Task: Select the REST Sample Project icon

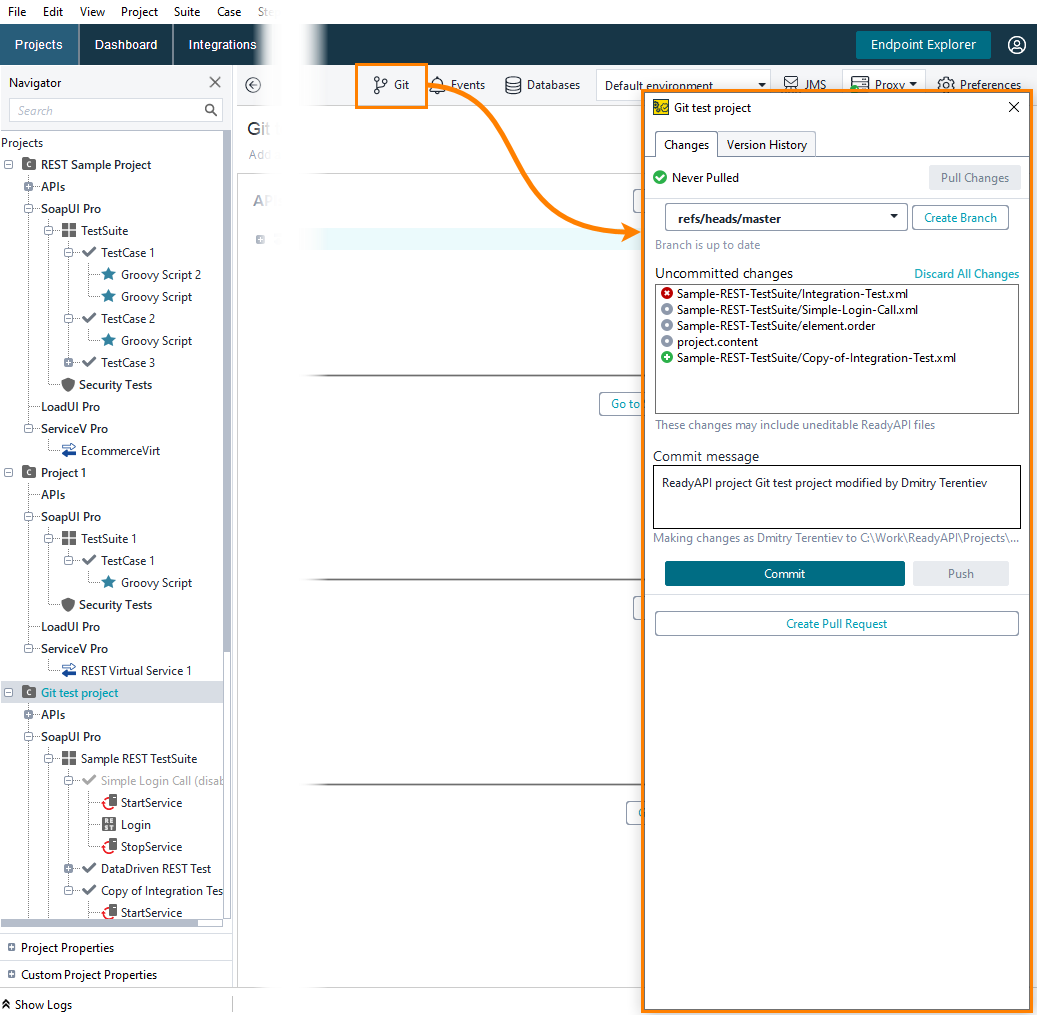Action: tap(28, 165)
